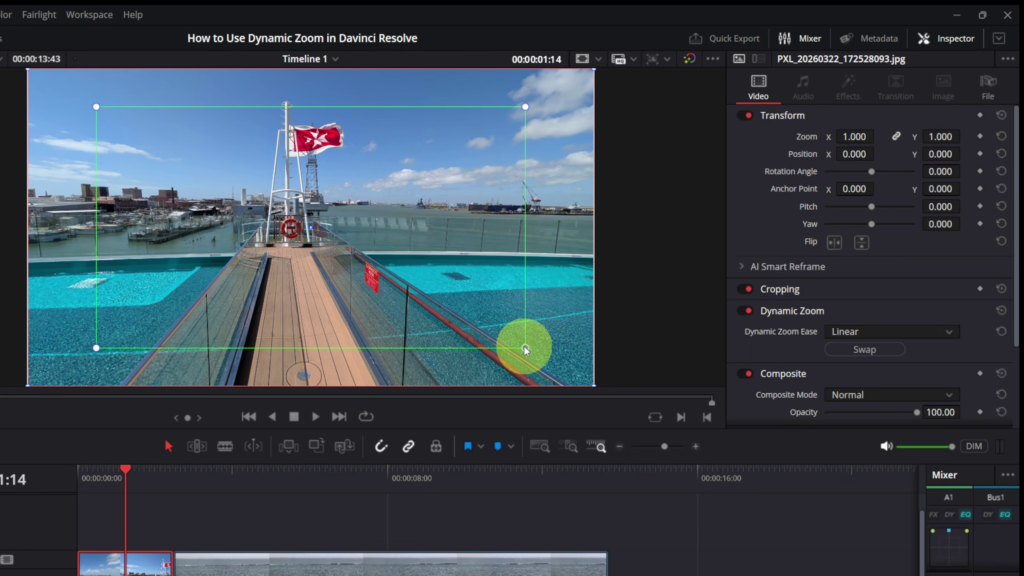Select first timeline clip thumbnail

point(125,564)
